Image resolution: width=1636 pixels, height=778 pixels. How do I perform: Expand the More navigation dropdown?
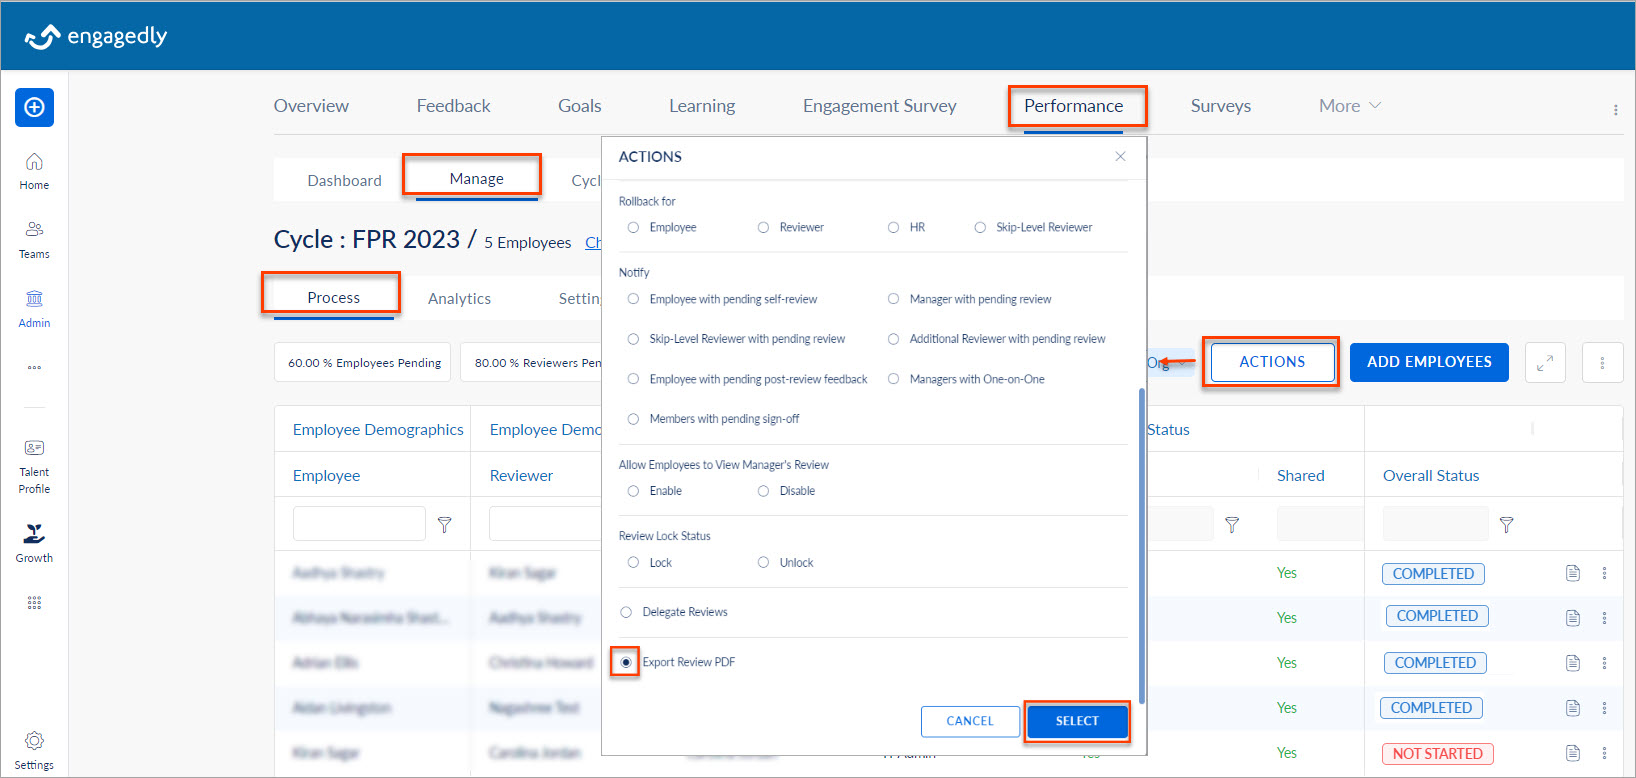pos(1349,106)
